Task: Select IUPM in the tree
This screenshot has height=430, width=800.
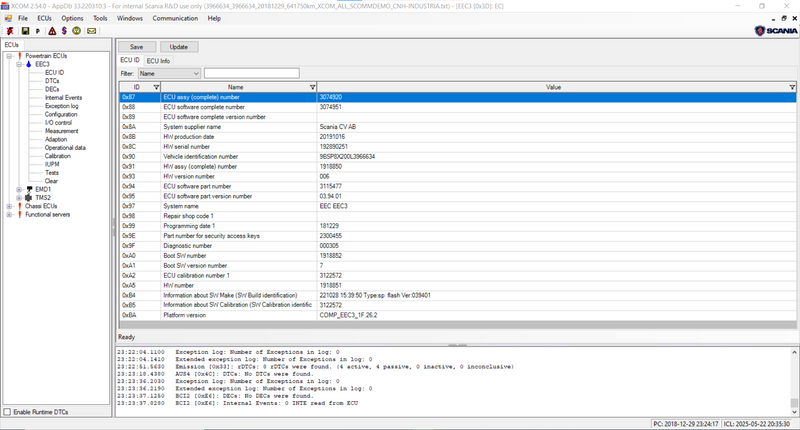Action: [x=52, y=164]
